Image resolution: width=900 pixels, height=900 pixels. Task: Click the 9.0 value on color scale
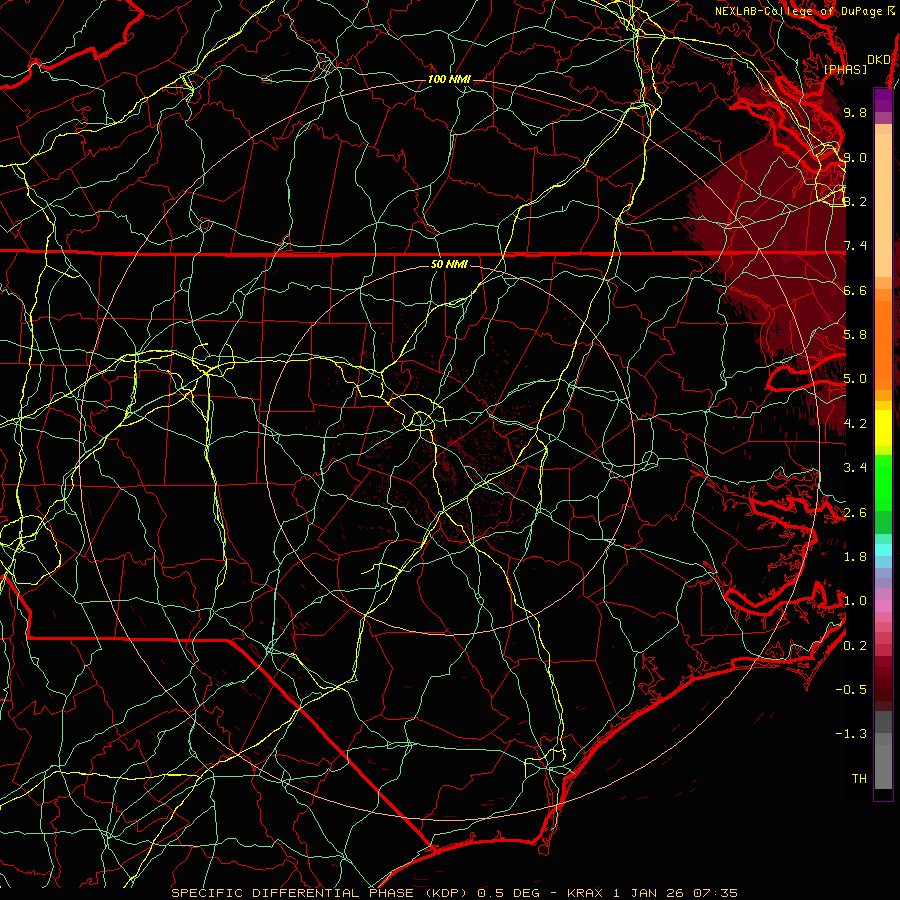855,157
